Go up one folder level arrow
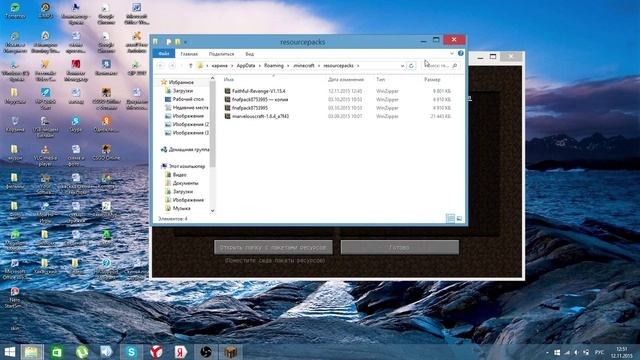Viewport: 640px width, 360px height. 190,66
